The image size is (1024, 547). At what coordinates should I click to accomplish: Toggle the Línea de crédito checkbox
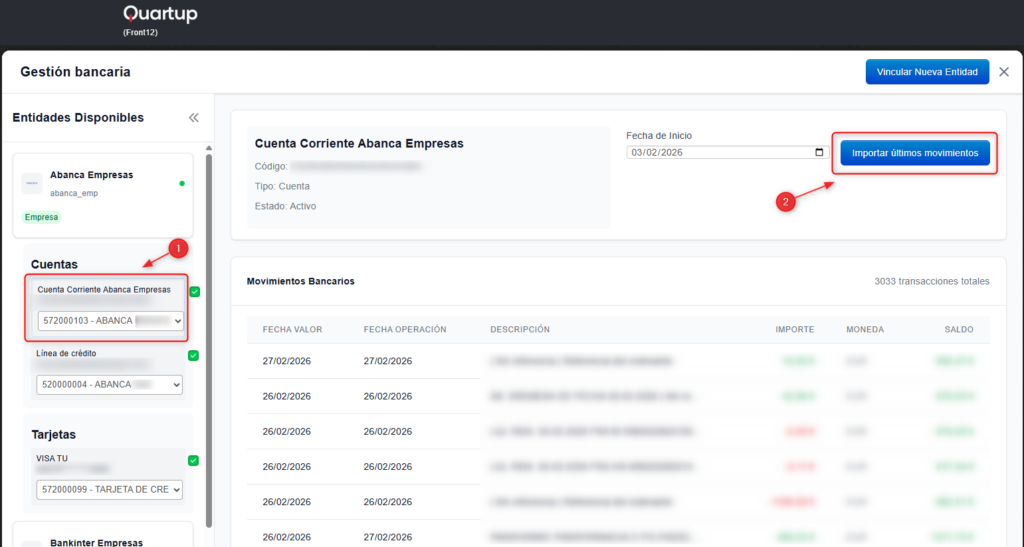click(x=194, y=355)
